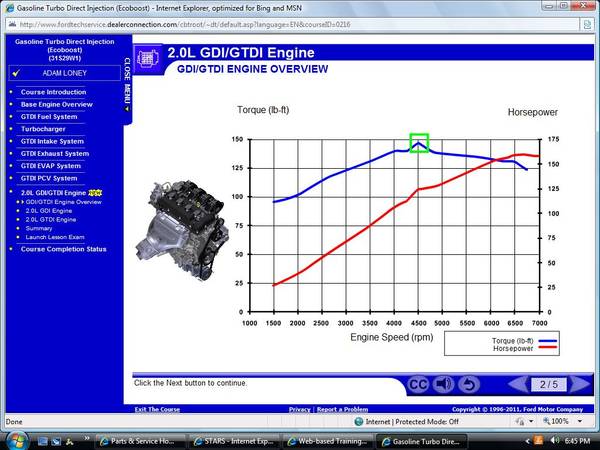Open the Turbocharger lesson in the menu

[43, 129]
